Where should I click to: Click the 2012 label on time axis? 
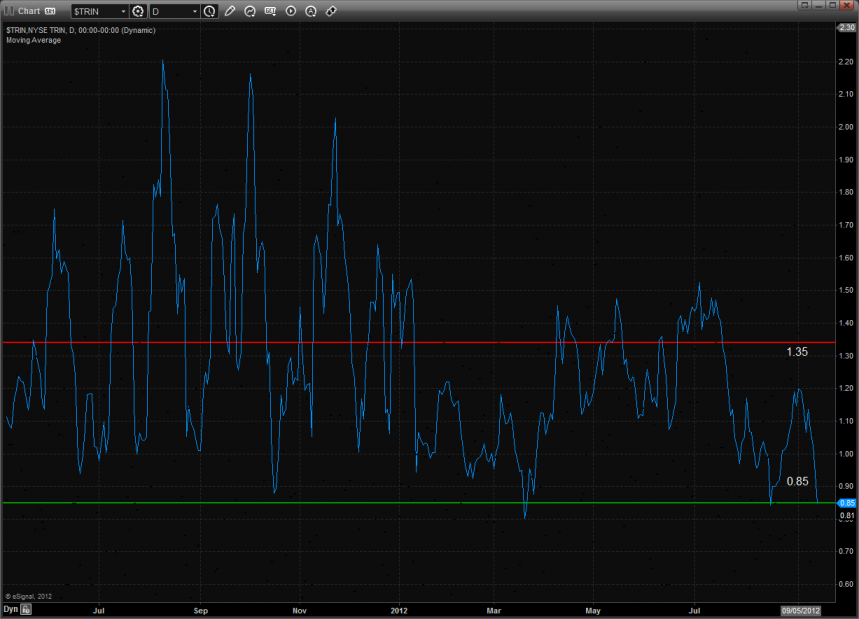[399, 610]
